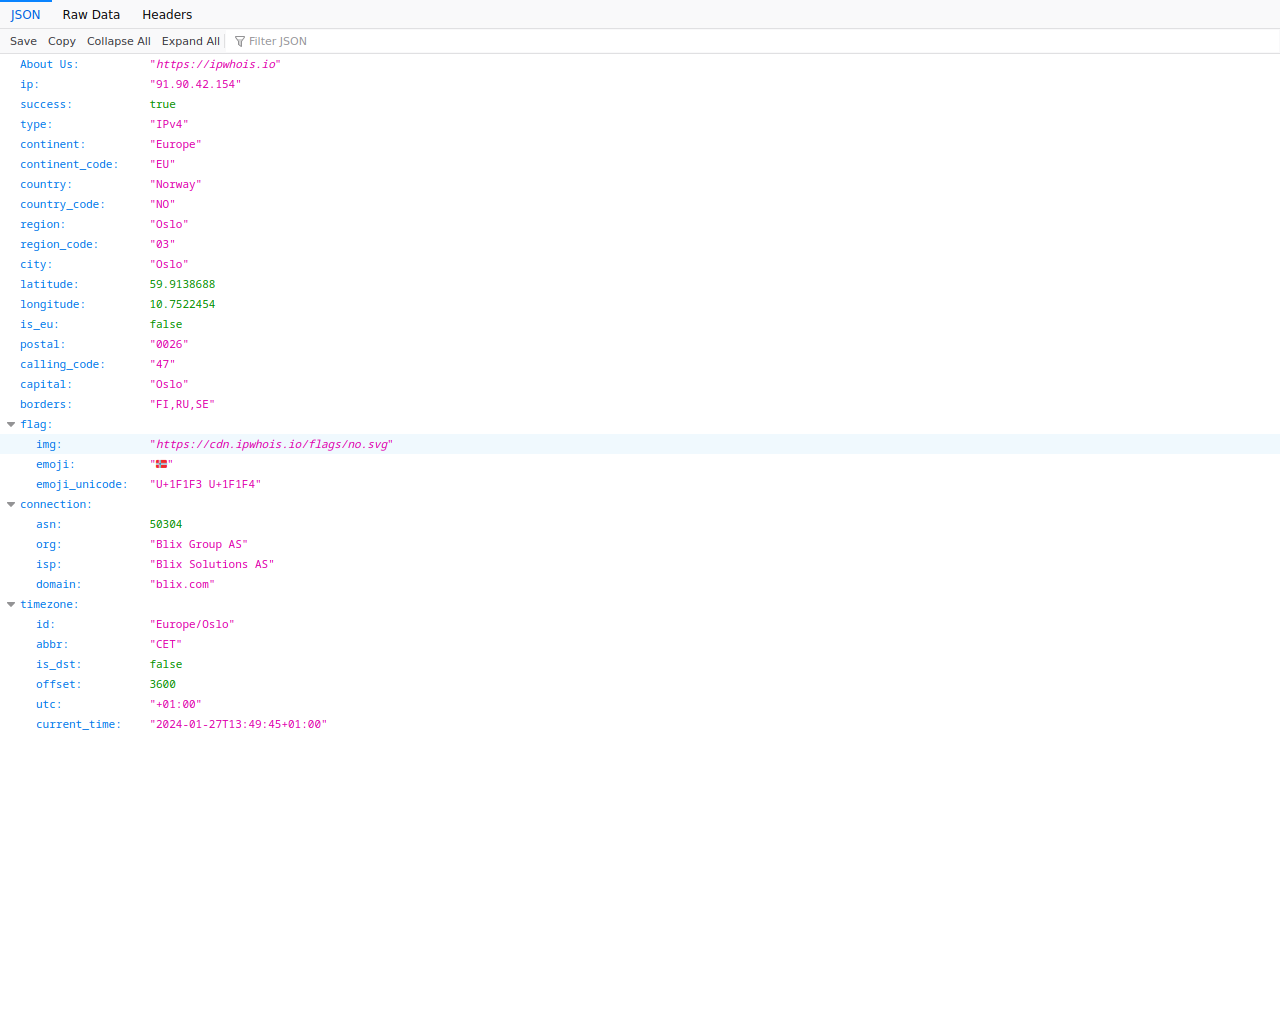Viewport: 1280px width, 1024px height.
Task: Switch to the JSON tab
Action: pyautogui.click(x=26, y=14)
